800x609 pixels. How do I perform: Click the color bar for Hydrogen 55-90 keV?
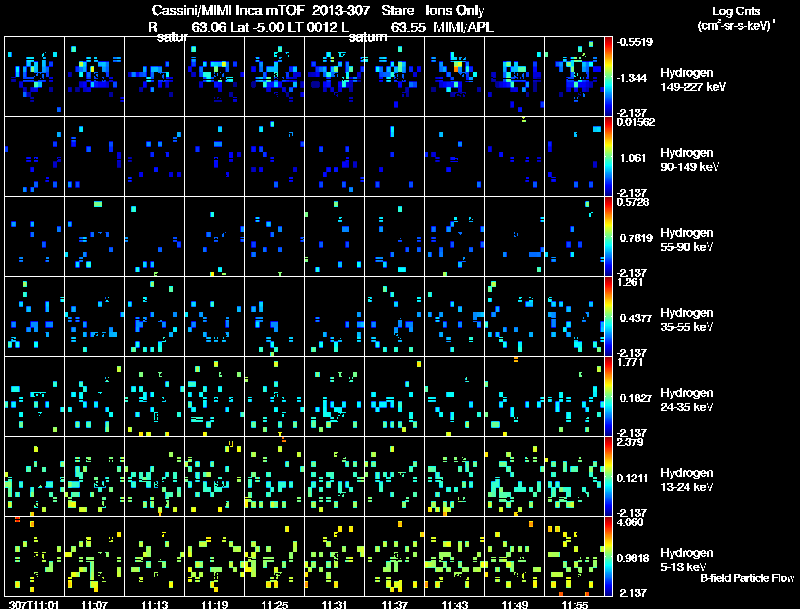pyautogui.click(x=608, y=237)
